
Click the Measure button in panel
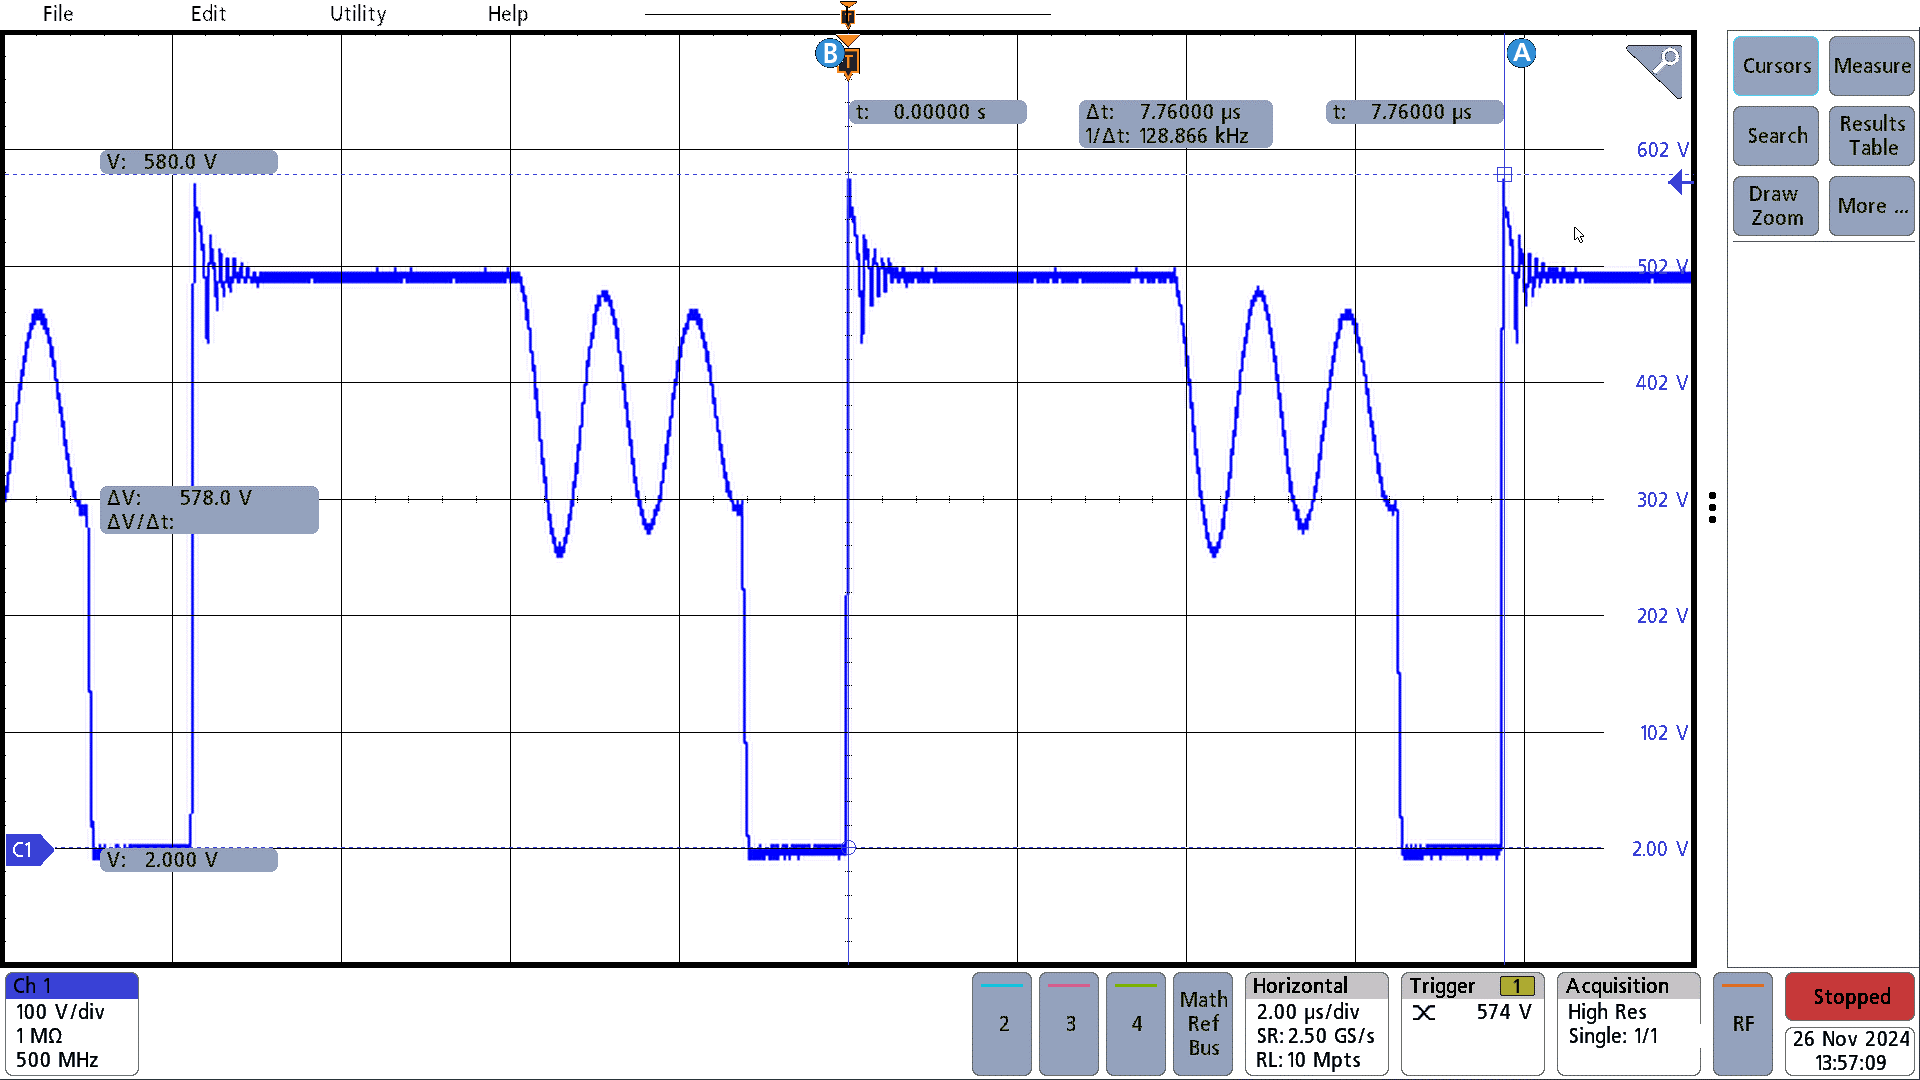click(1871, 67)
